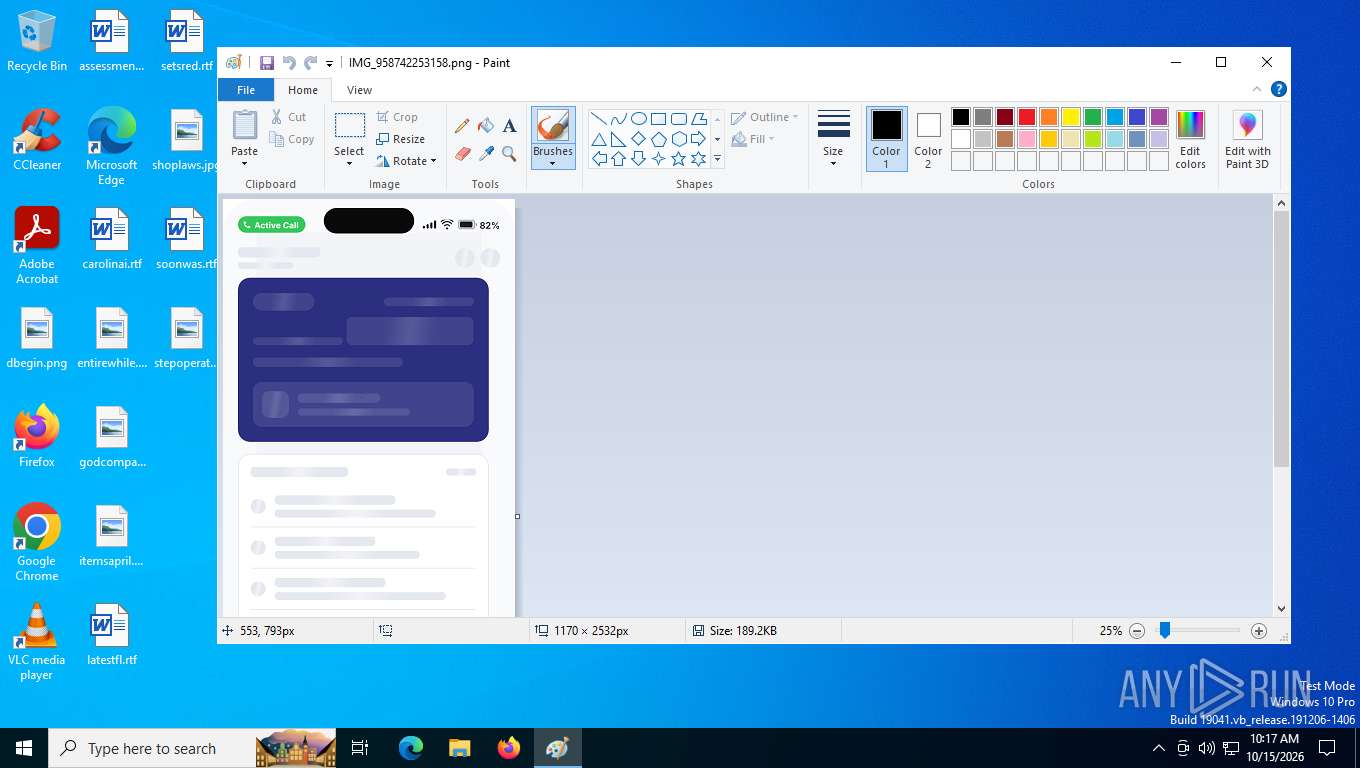Open the notifications action center icon
This screenshot has width=1360, height=768.
click(x=1327, y=748)
